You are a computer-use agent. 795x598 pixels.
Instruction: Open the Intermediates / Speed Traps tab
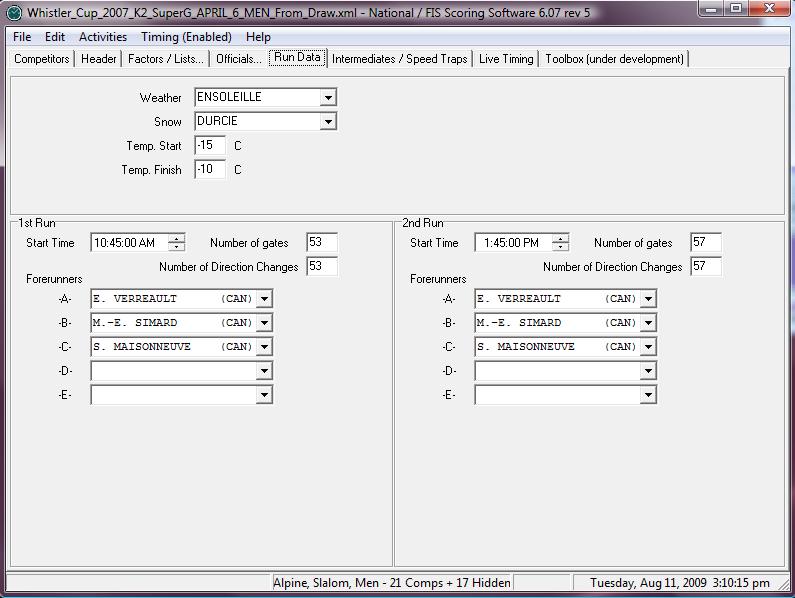tap(400, 59)
